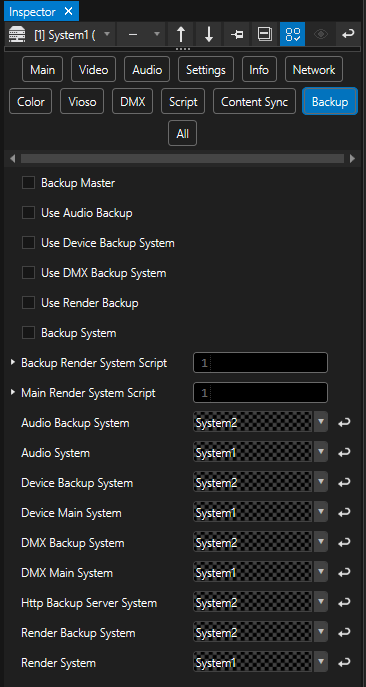Switch to the Main tab
Viewport: 366px width, 687px height.
43,70
